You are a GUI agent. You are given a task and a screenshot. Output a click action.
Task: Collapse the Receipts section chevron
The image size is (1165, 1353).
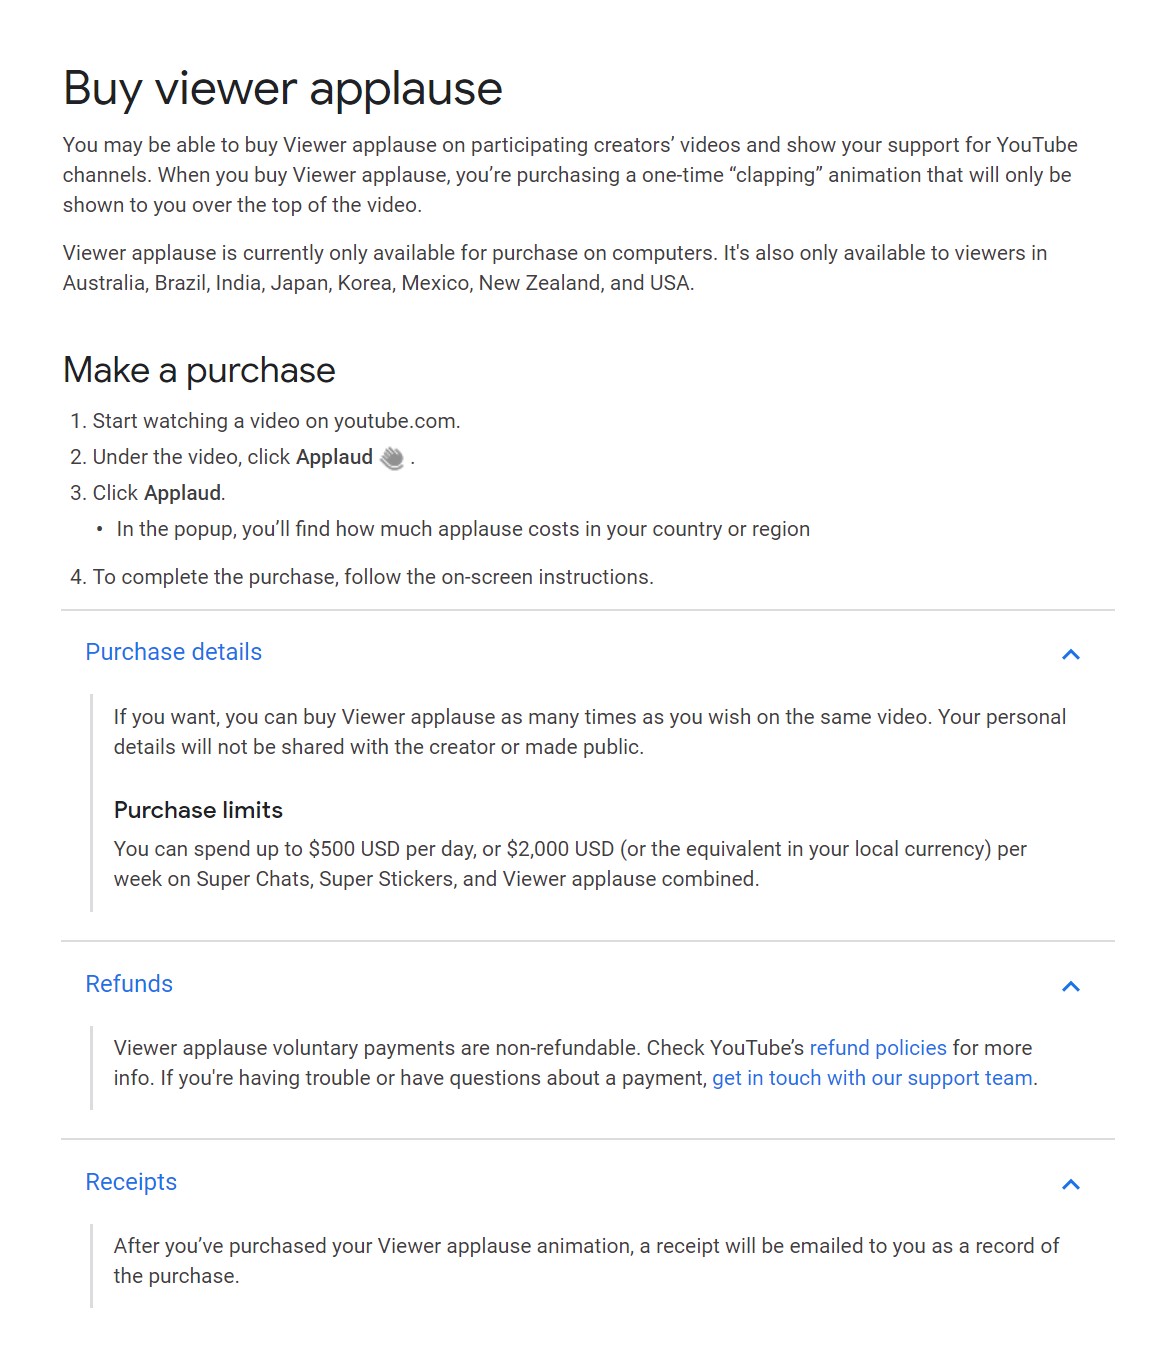1070,1184
